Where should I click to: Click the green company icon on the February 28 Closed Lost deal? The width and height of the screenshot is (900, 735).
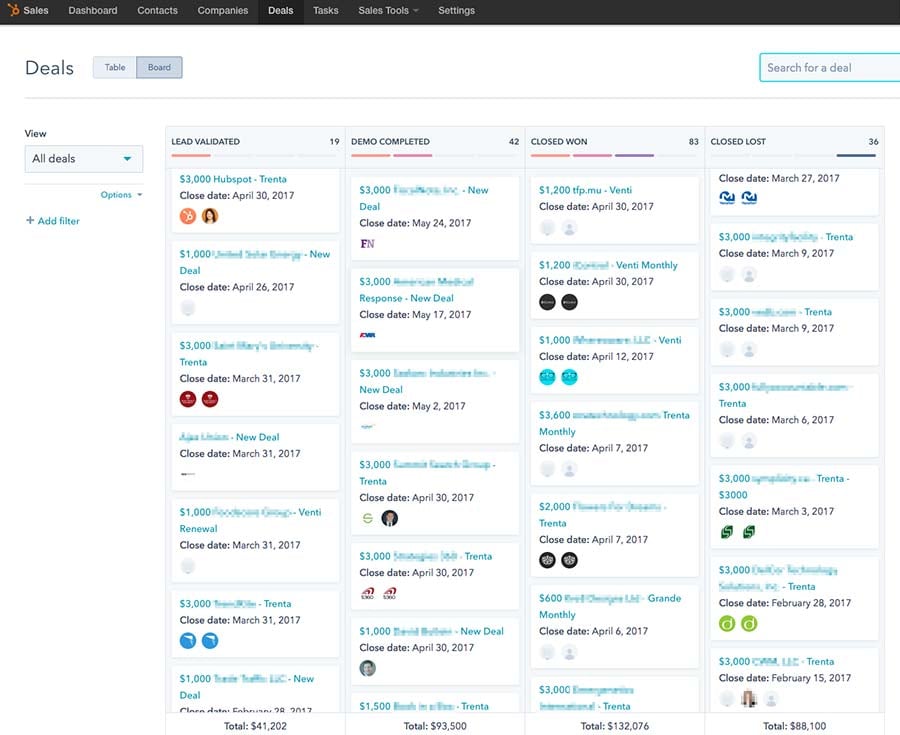click(x=727, y=623)
